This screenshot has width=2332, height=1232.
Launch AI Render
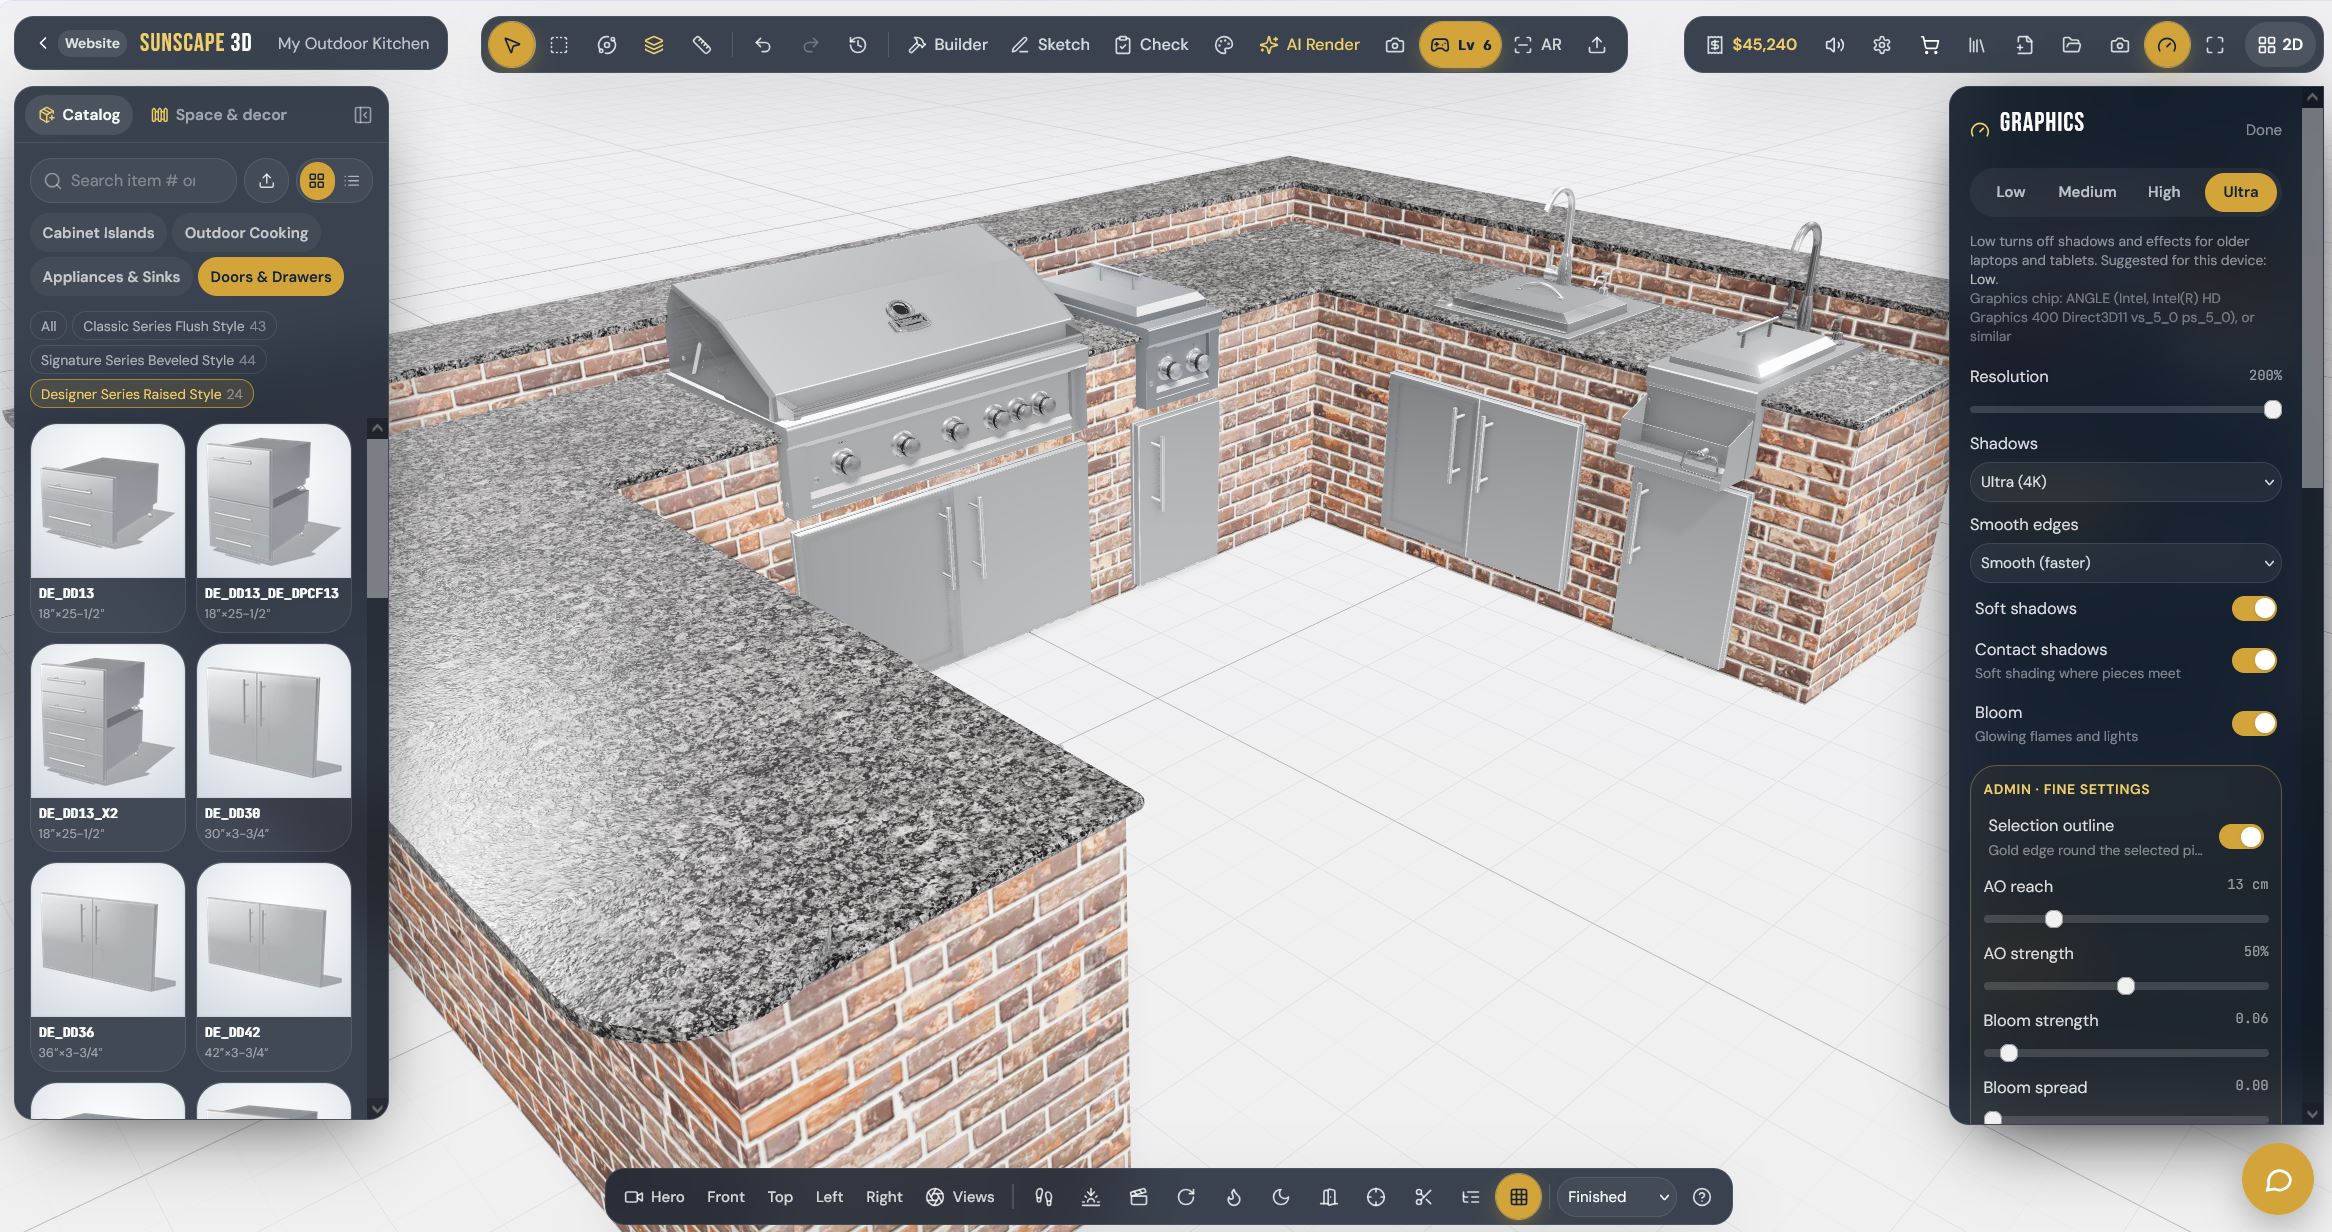pos(1309,45)
